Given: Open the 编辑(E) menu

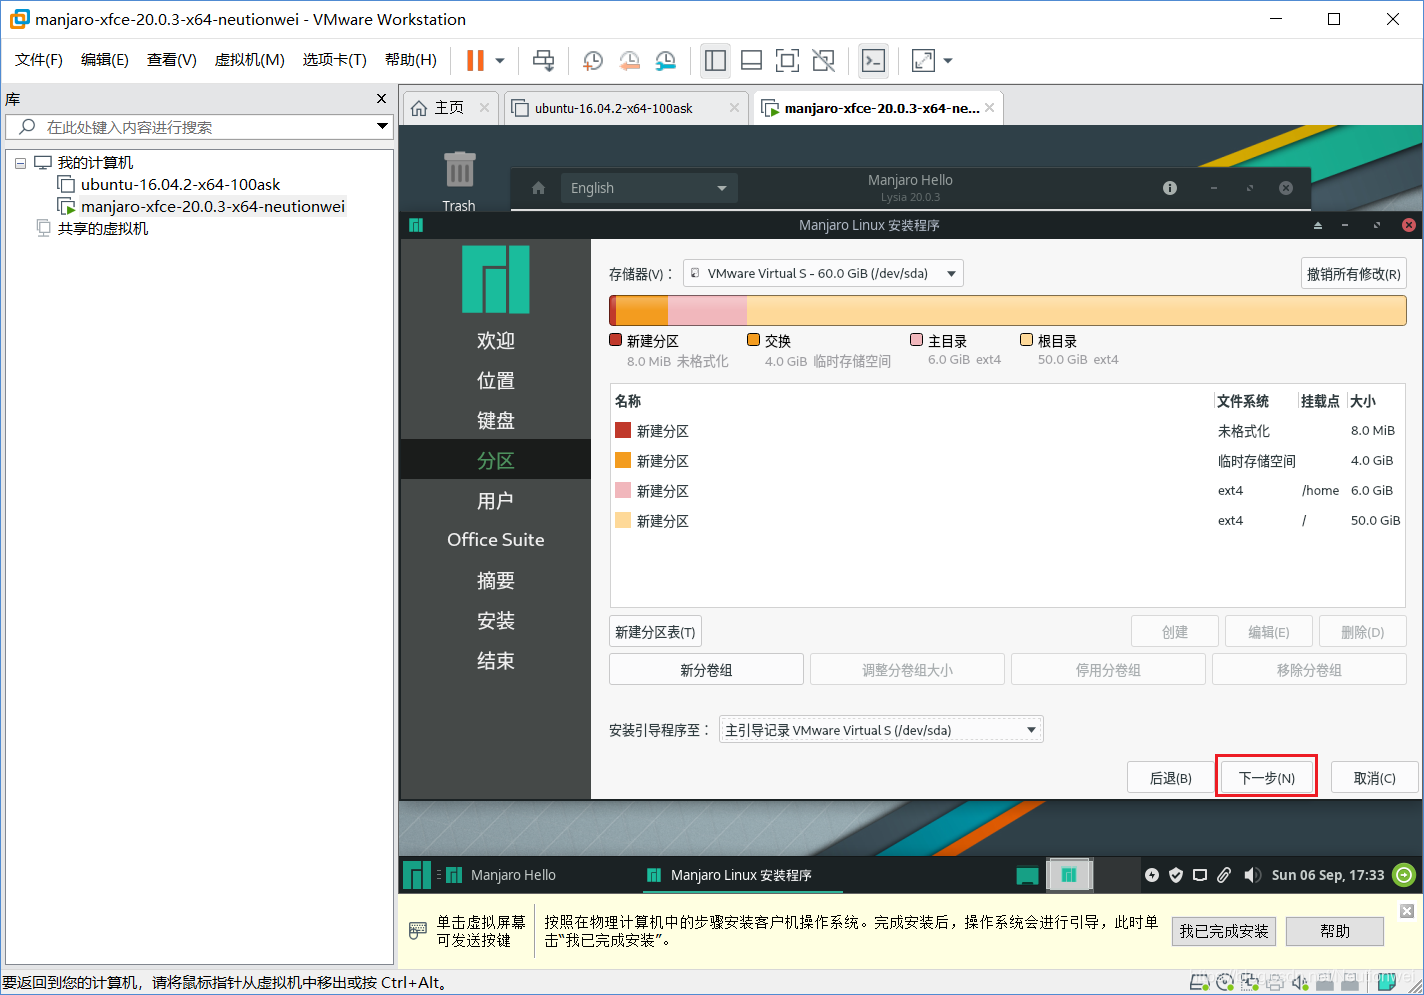Looking at the screenshot, I should tap(105, 60).
